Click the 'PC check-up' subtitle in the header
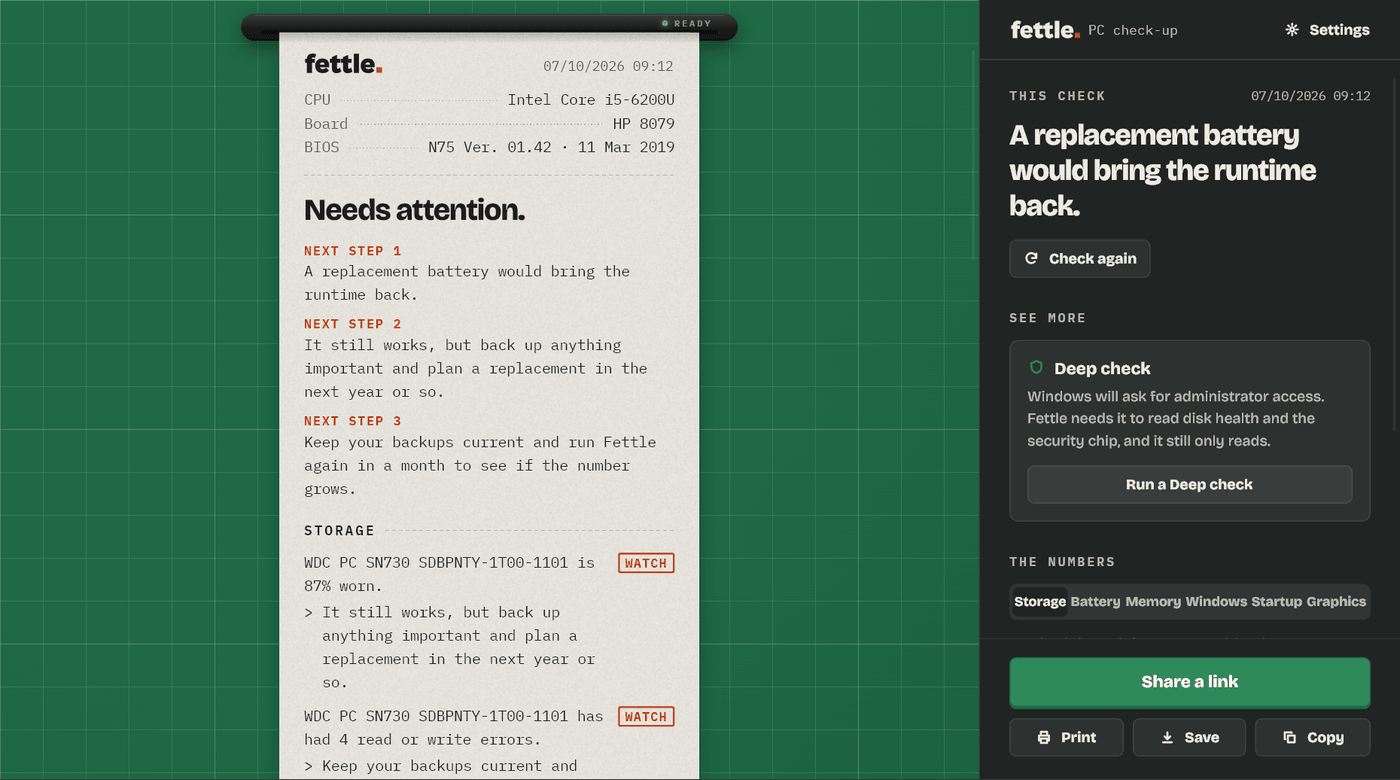The height and width of the screenshot is (780, 1400). pyautogui.click(x=1133, y=31)
